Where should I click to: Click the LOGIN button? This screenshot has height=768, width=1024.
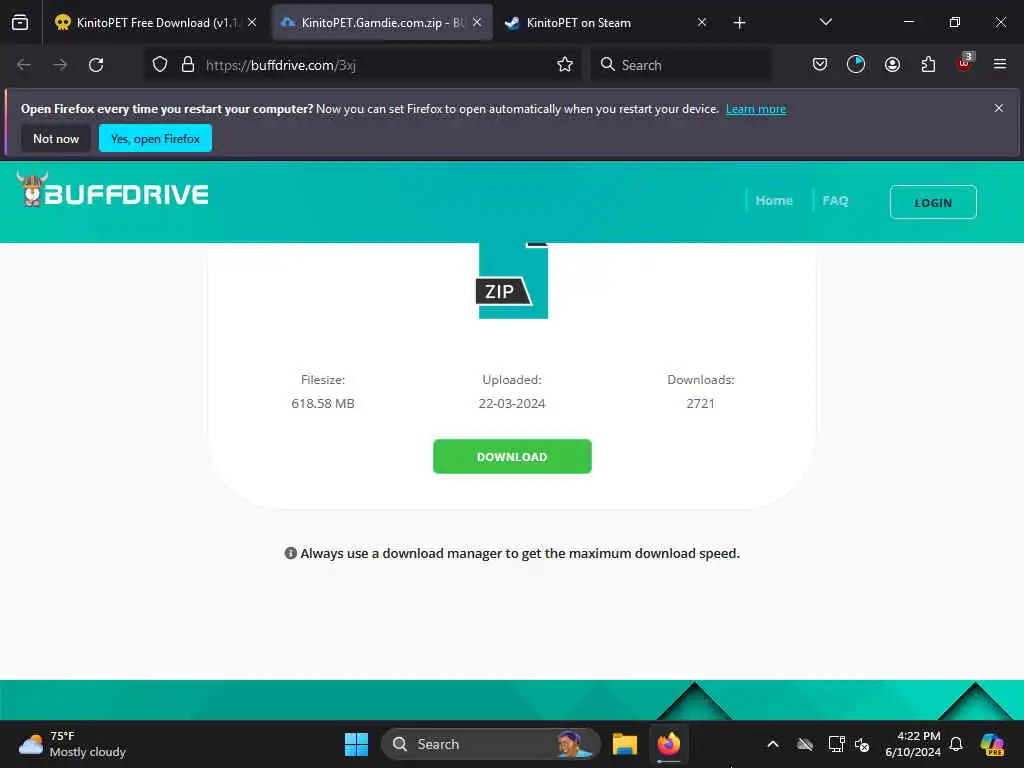[x=933, y=202]
